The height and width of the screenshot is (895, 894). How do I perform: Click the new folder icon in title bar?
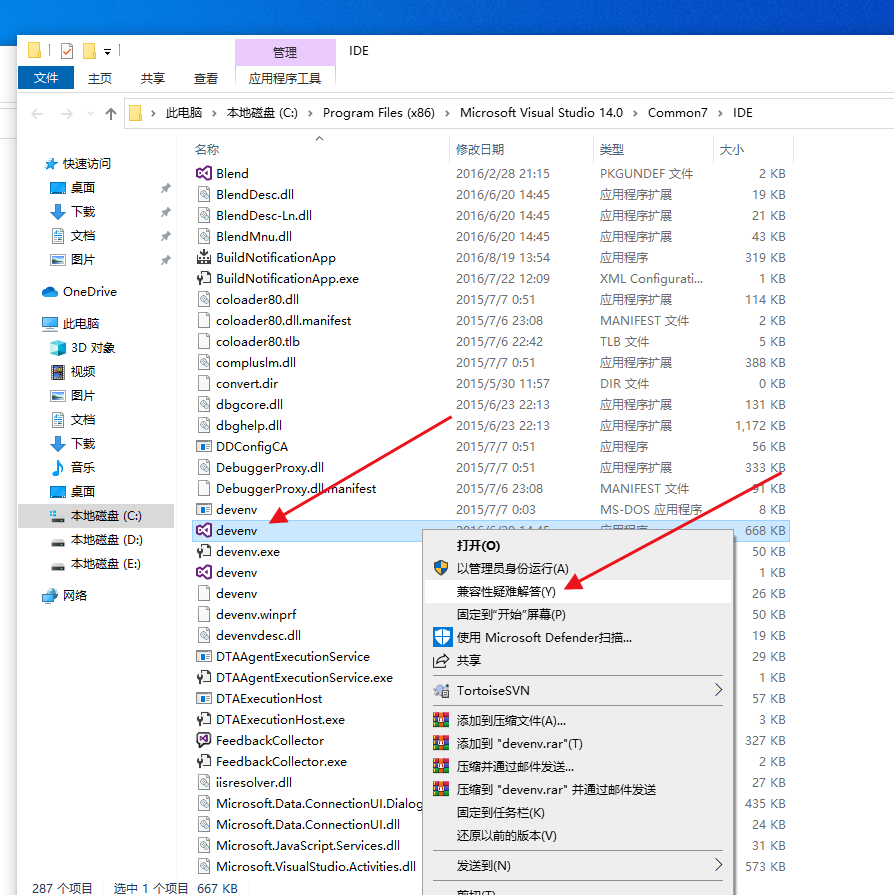pyautogui.click(x=89, y=51)
